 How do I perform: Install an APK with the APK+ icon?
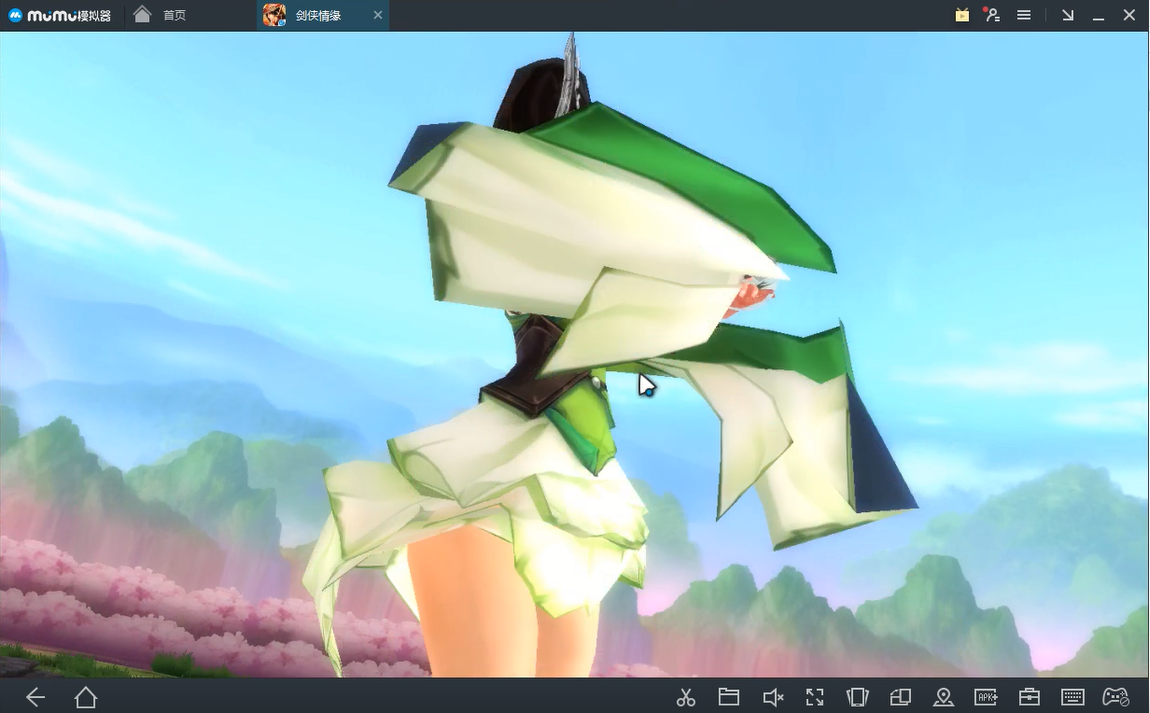coord(986,697)
